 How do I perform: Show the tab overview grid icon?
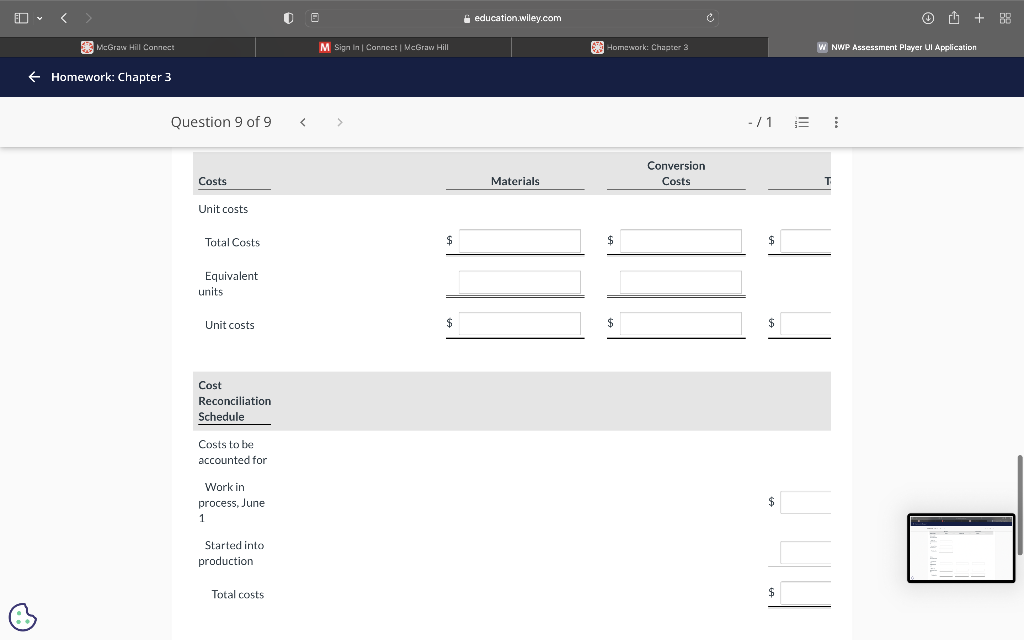click(x=1005, y=18)
